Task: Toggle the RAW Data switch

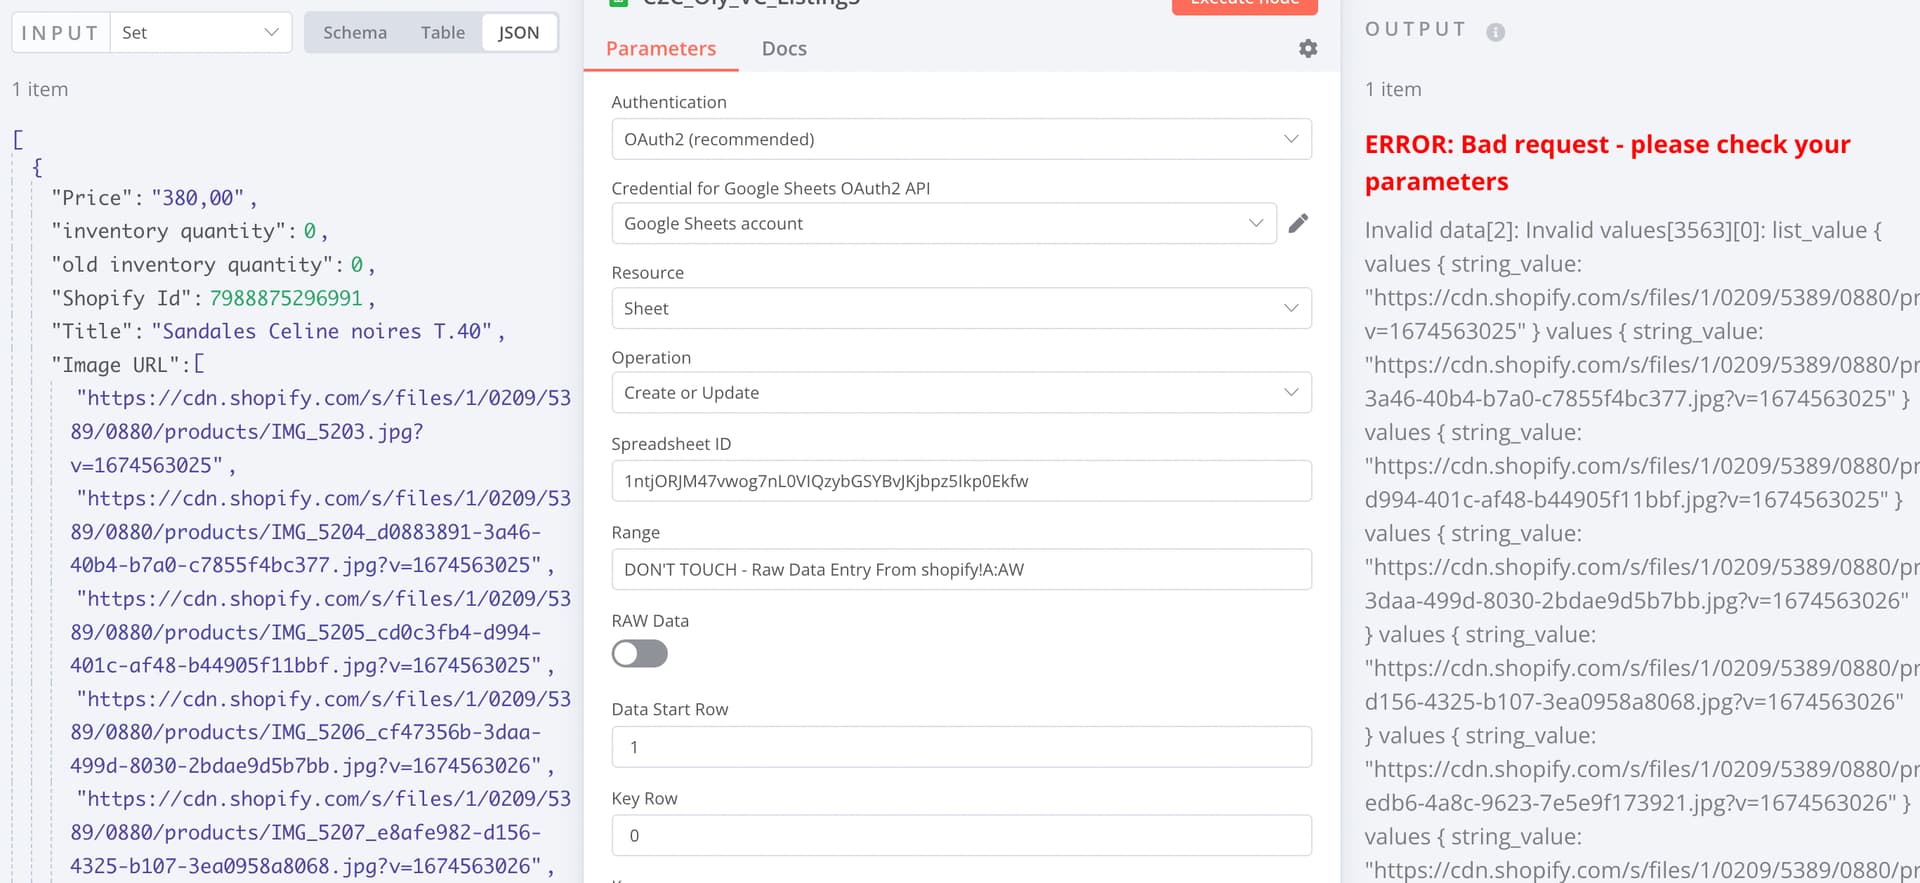Action: tap(640, 654)
